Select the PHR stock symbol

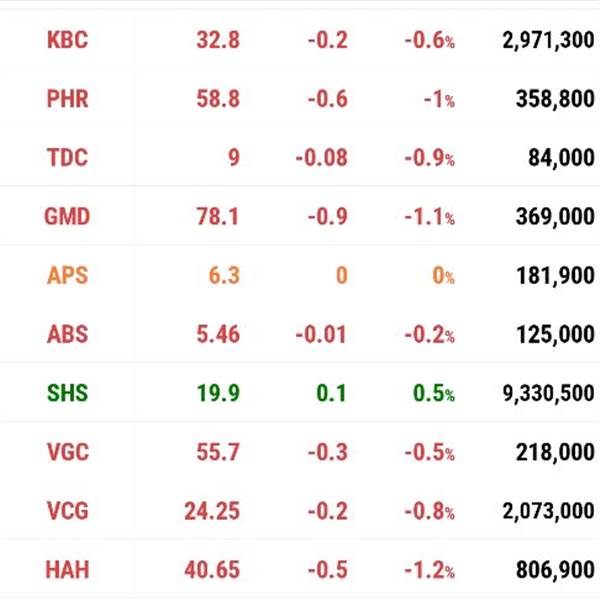[67, 99]
